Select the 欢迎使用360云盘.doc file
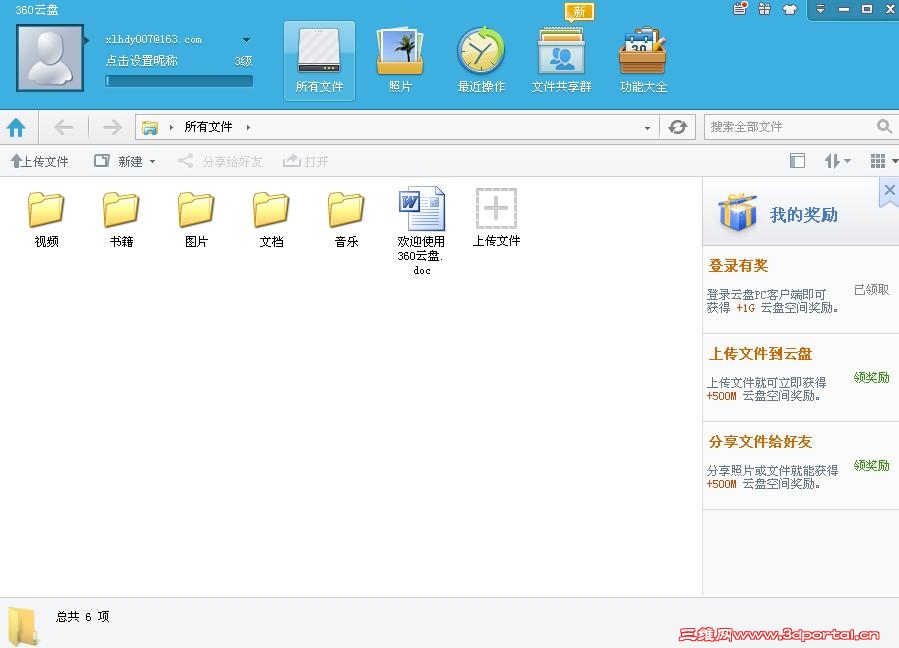The width and height of the screenshot is (899, 648). 421,231
